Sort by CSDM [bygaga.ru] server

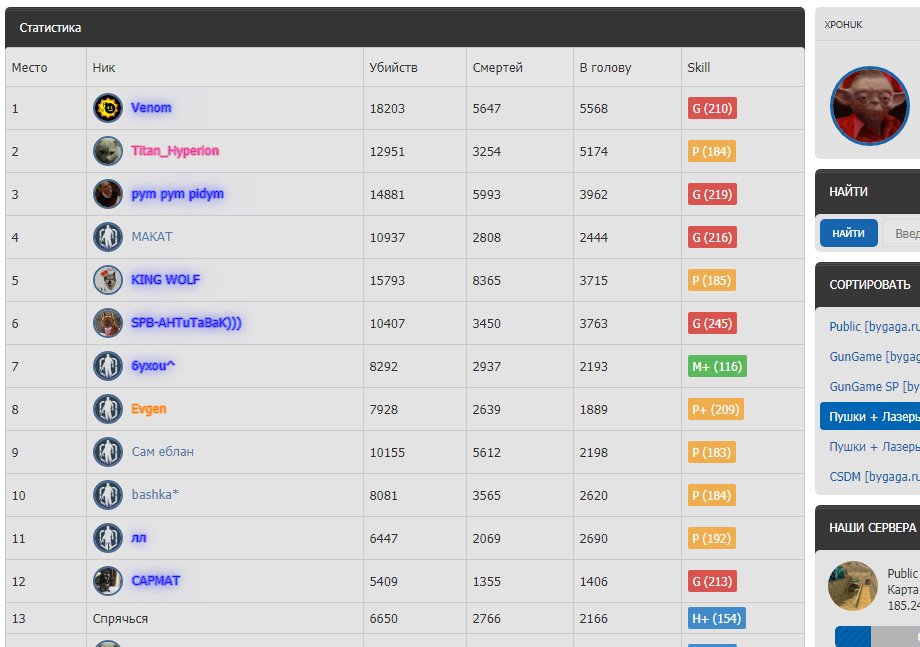(874, 477)
